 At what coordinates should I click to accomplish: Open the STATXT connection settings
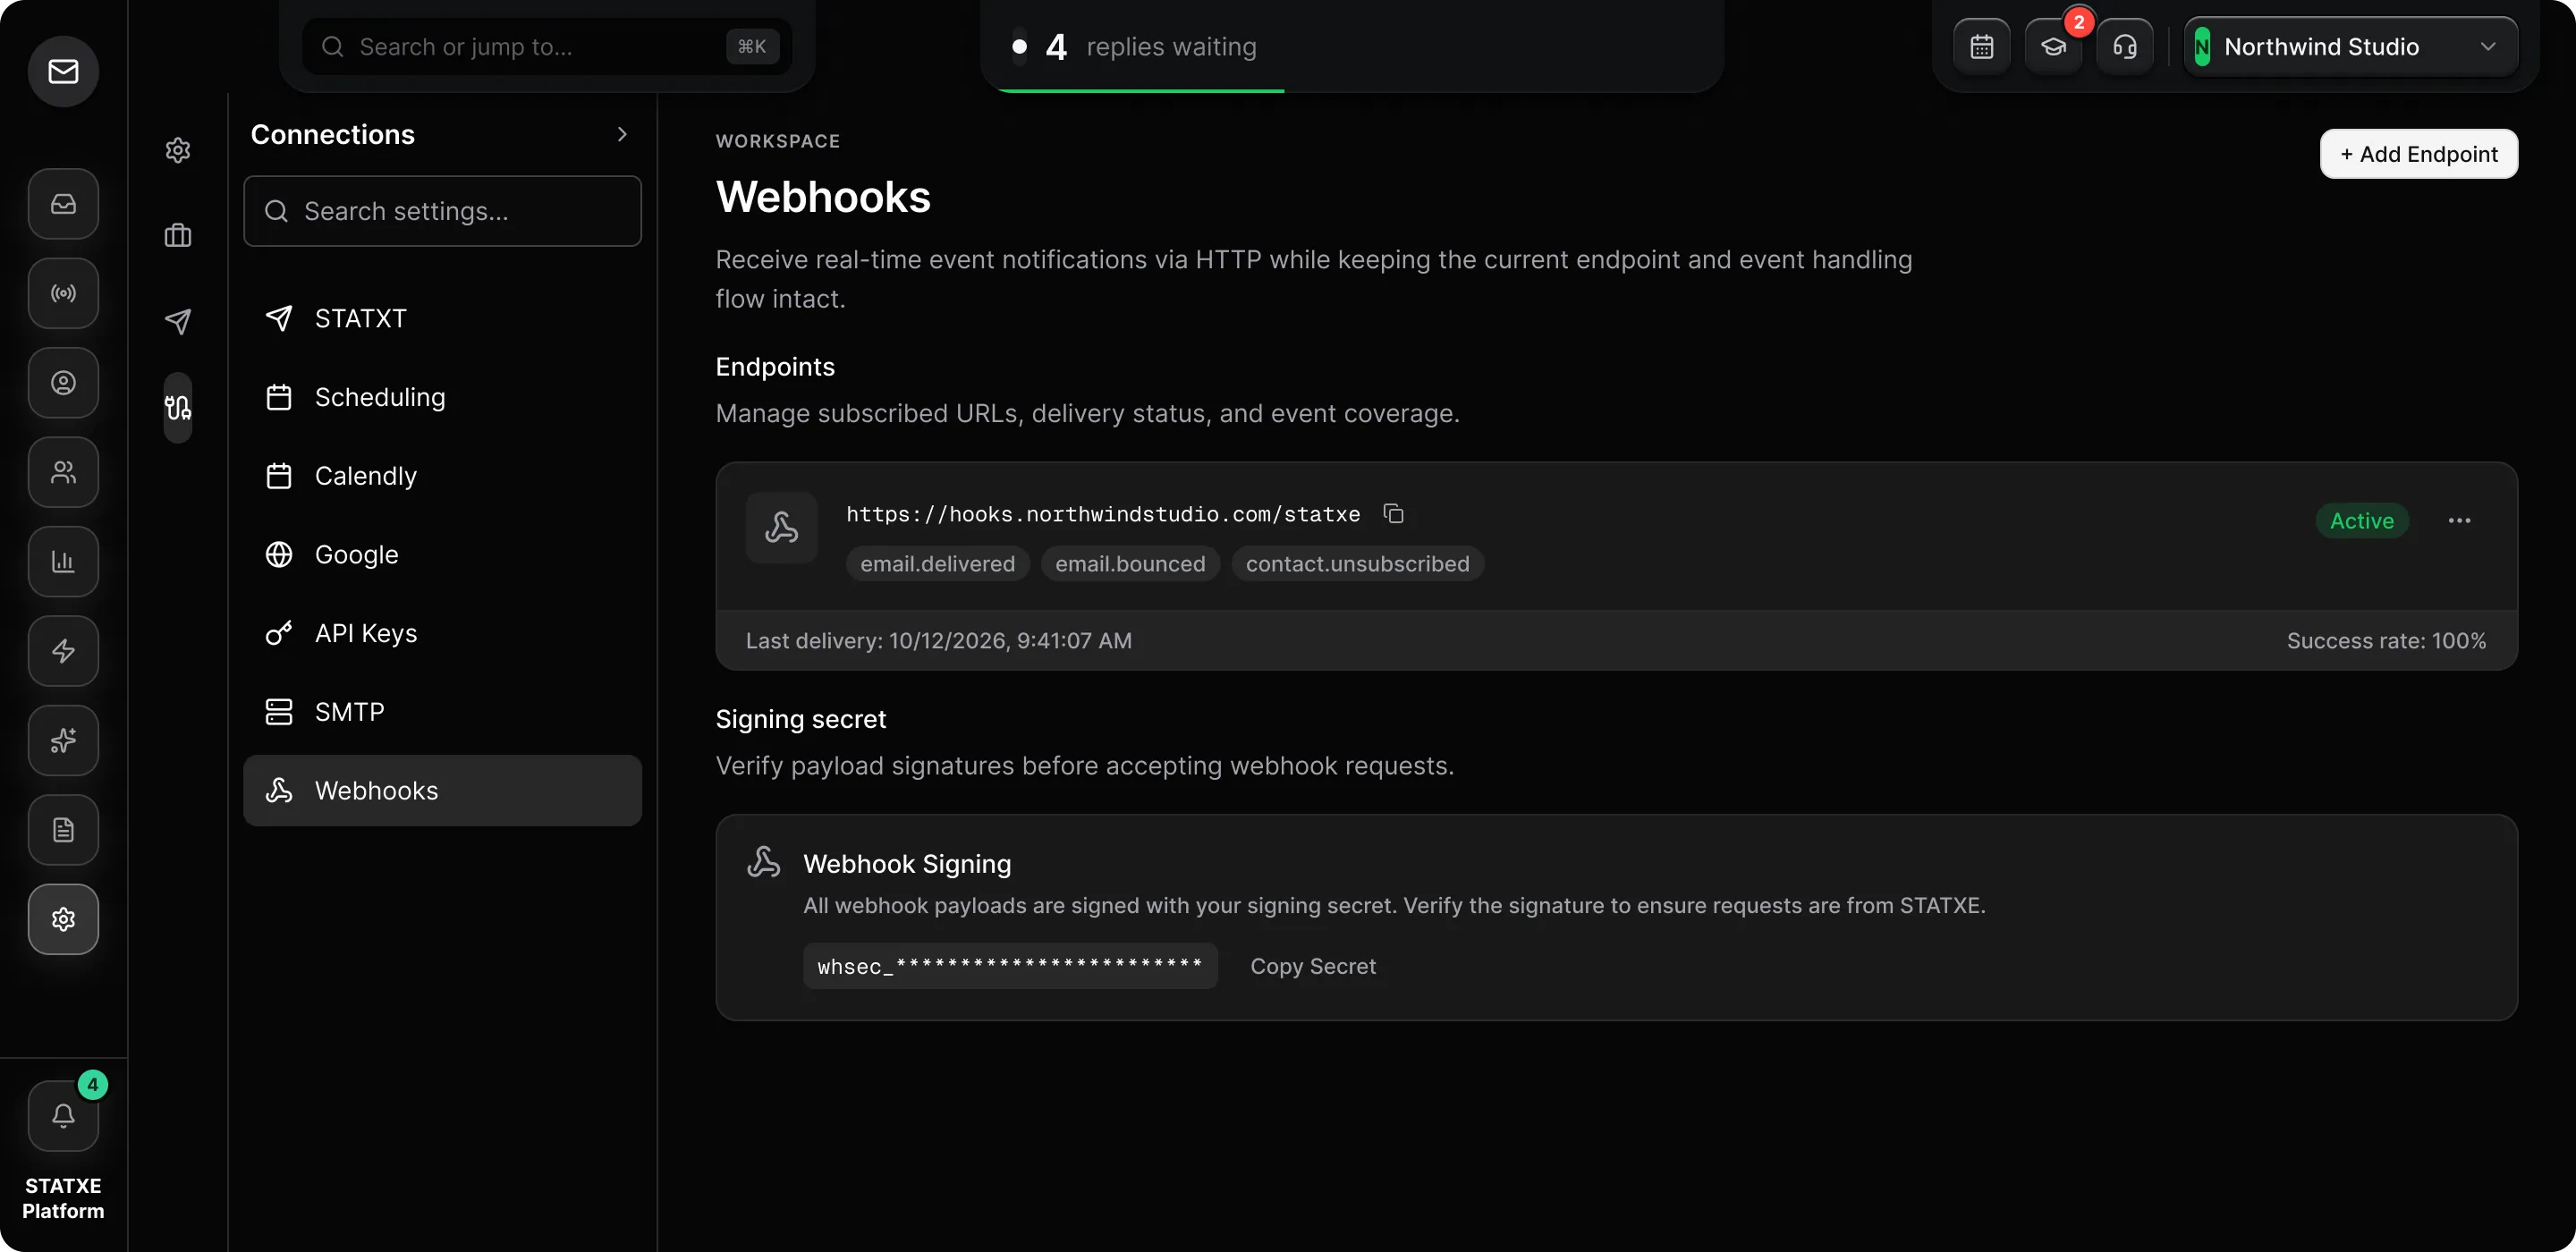[442, 318]
